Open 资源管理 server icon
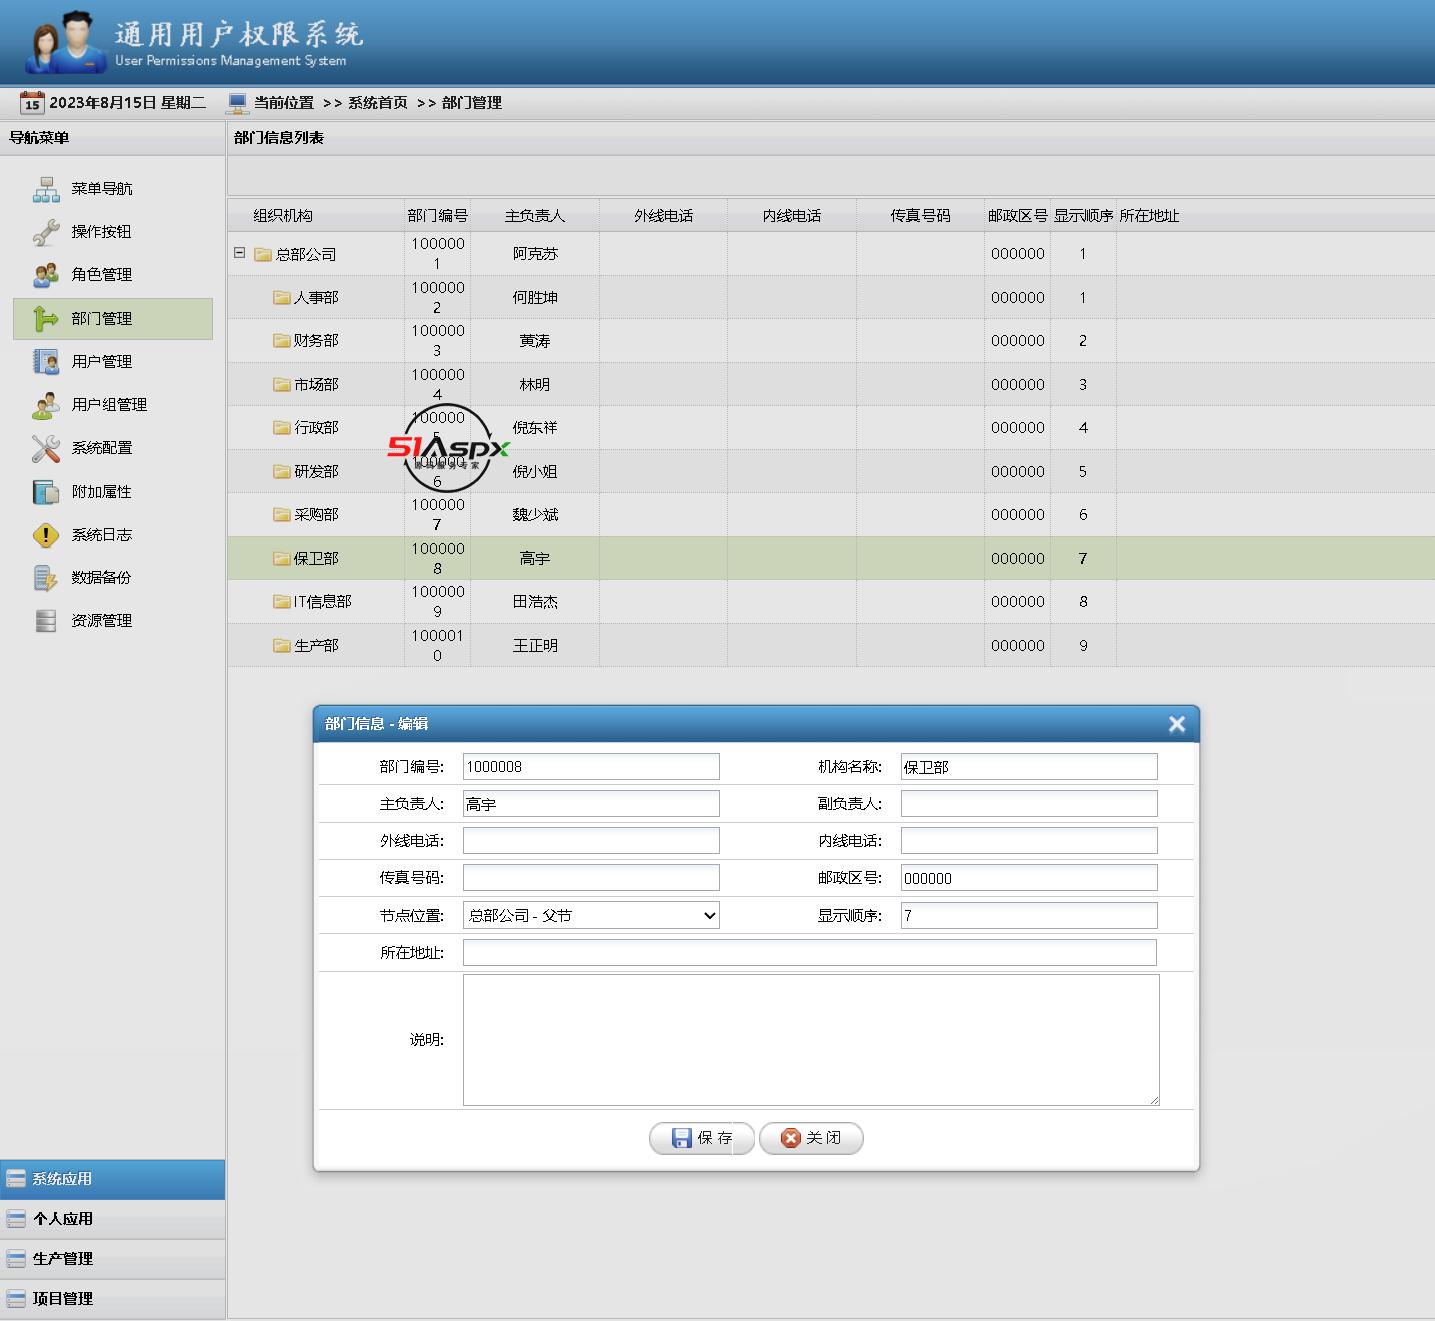 [46, 621]
